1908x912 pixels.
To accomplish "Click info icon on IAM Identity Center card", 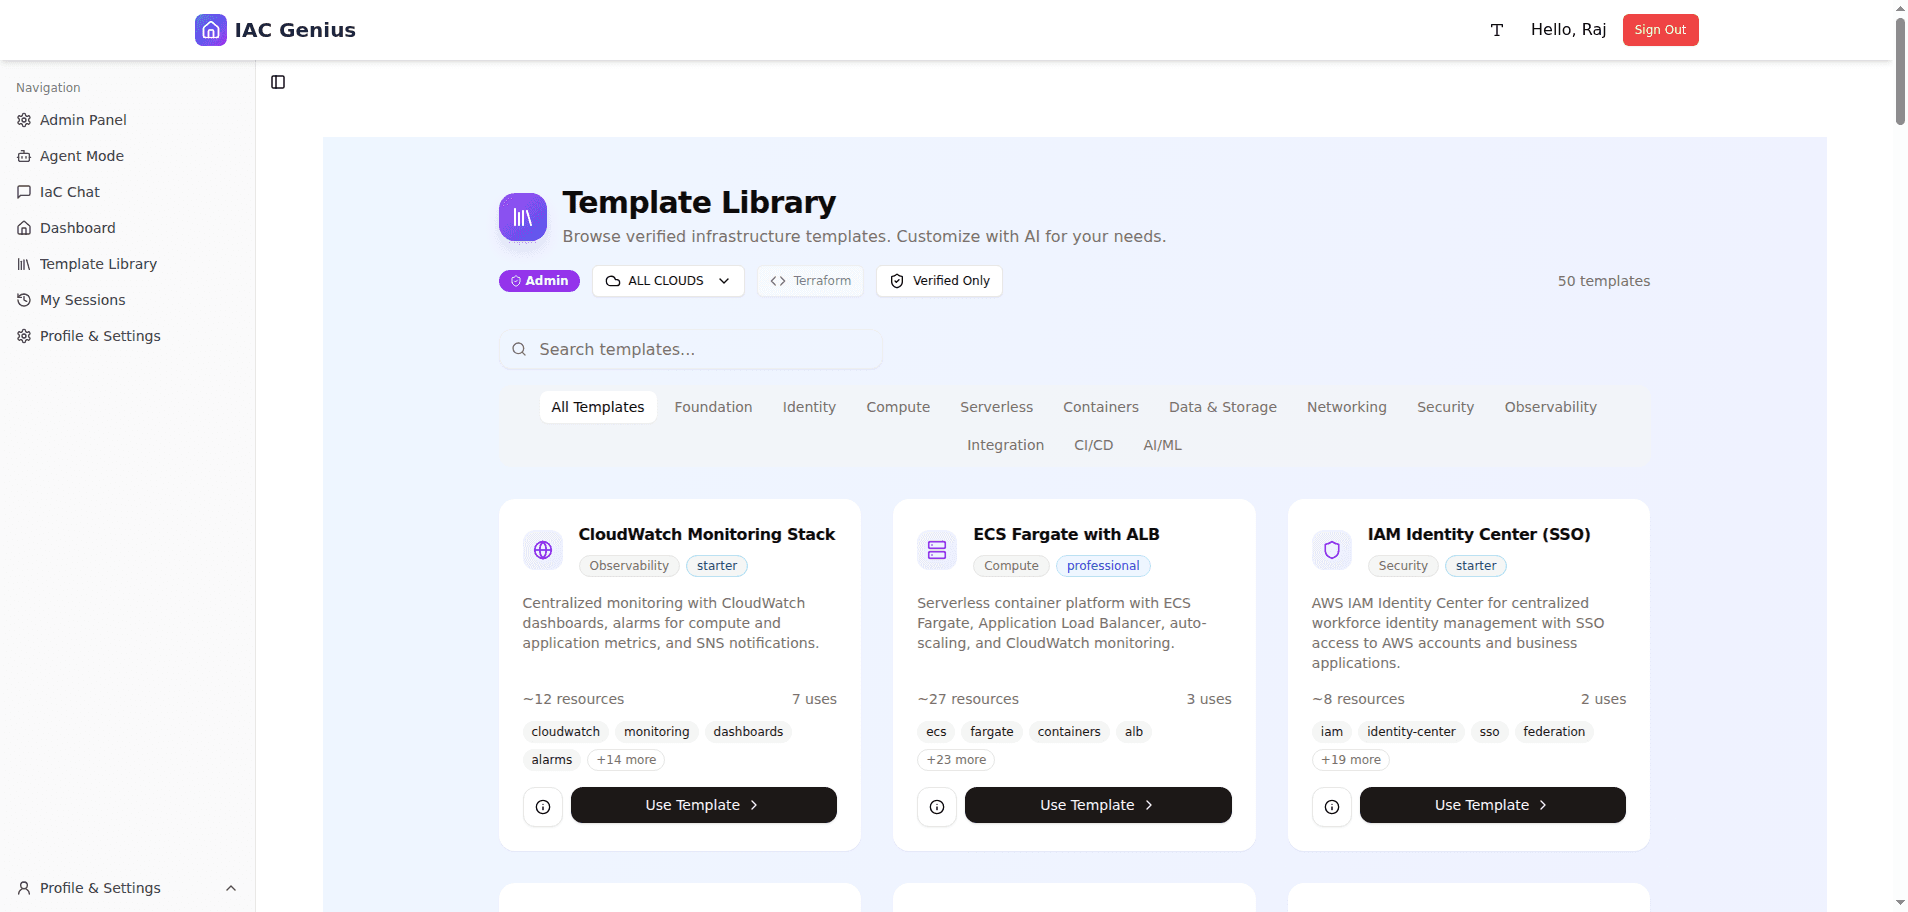I will tap(1331, 806).
